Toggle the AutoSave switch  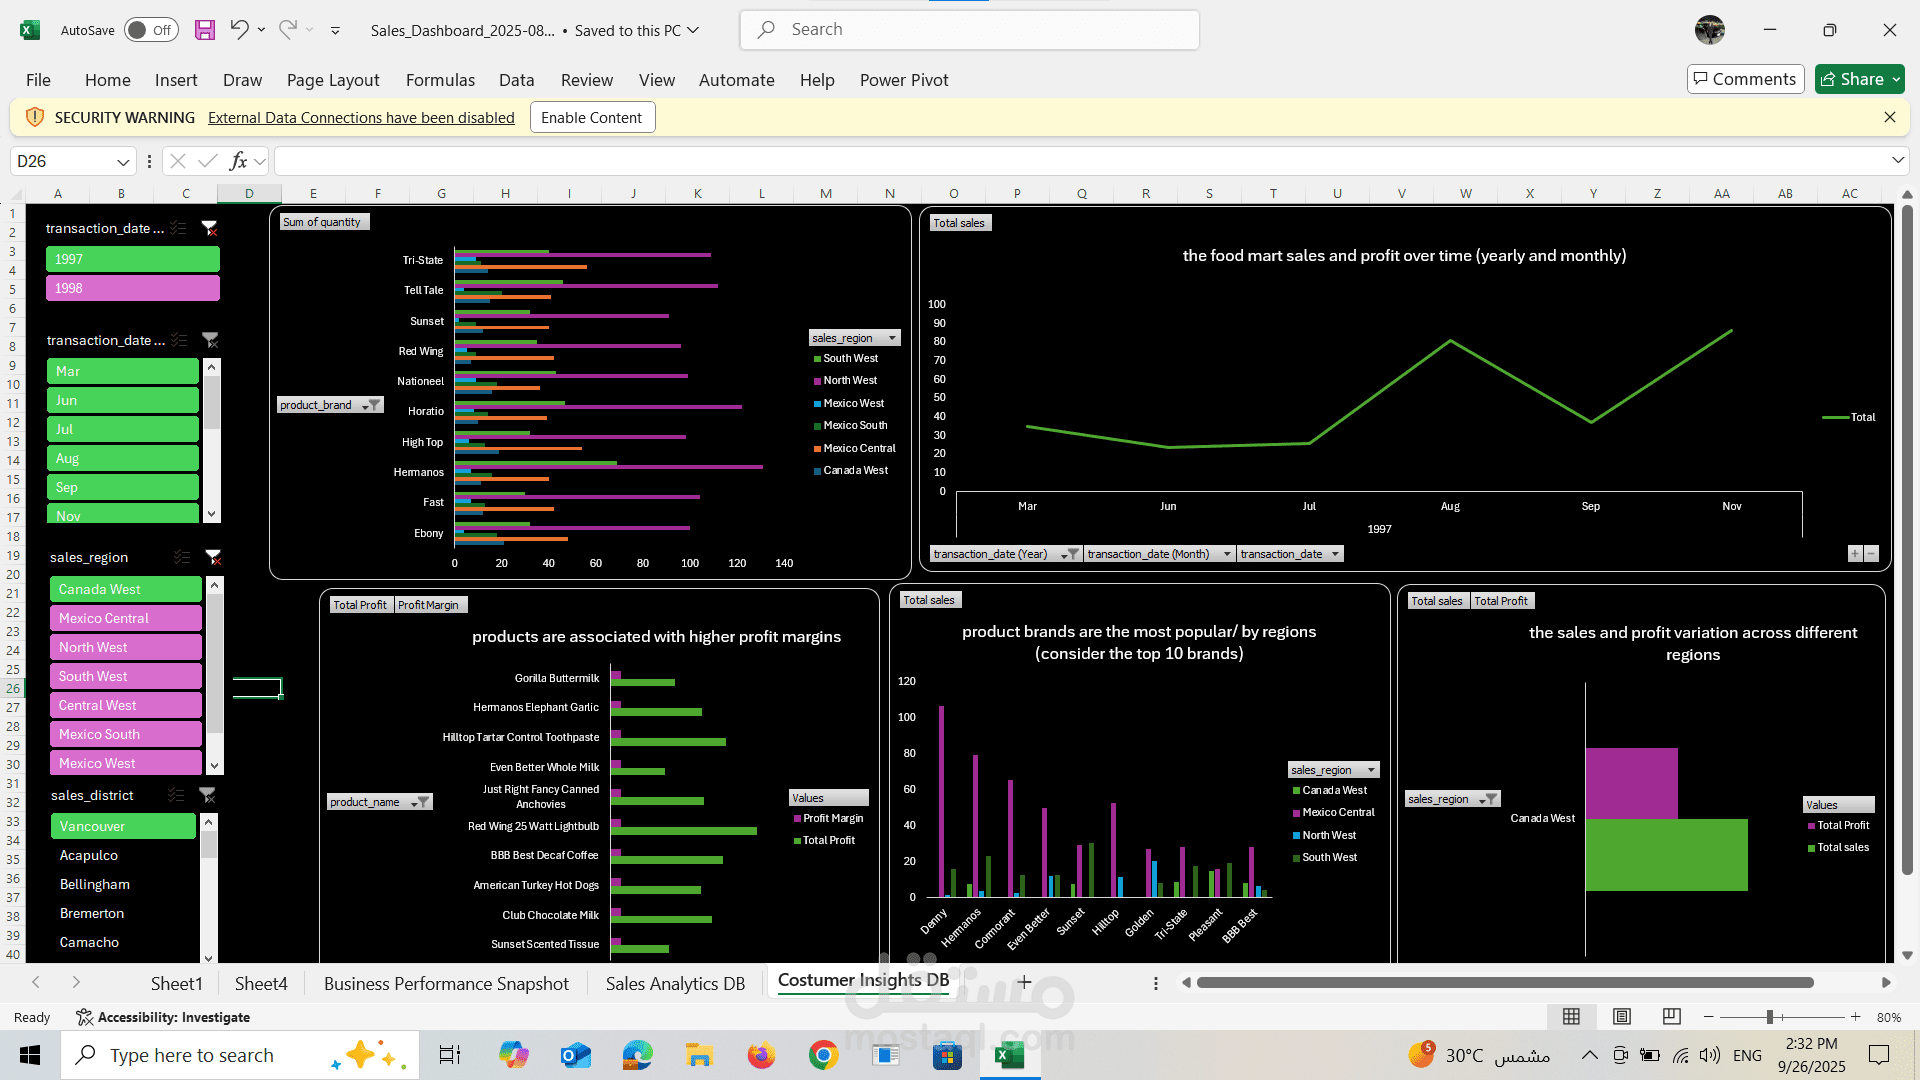point(151,30)
